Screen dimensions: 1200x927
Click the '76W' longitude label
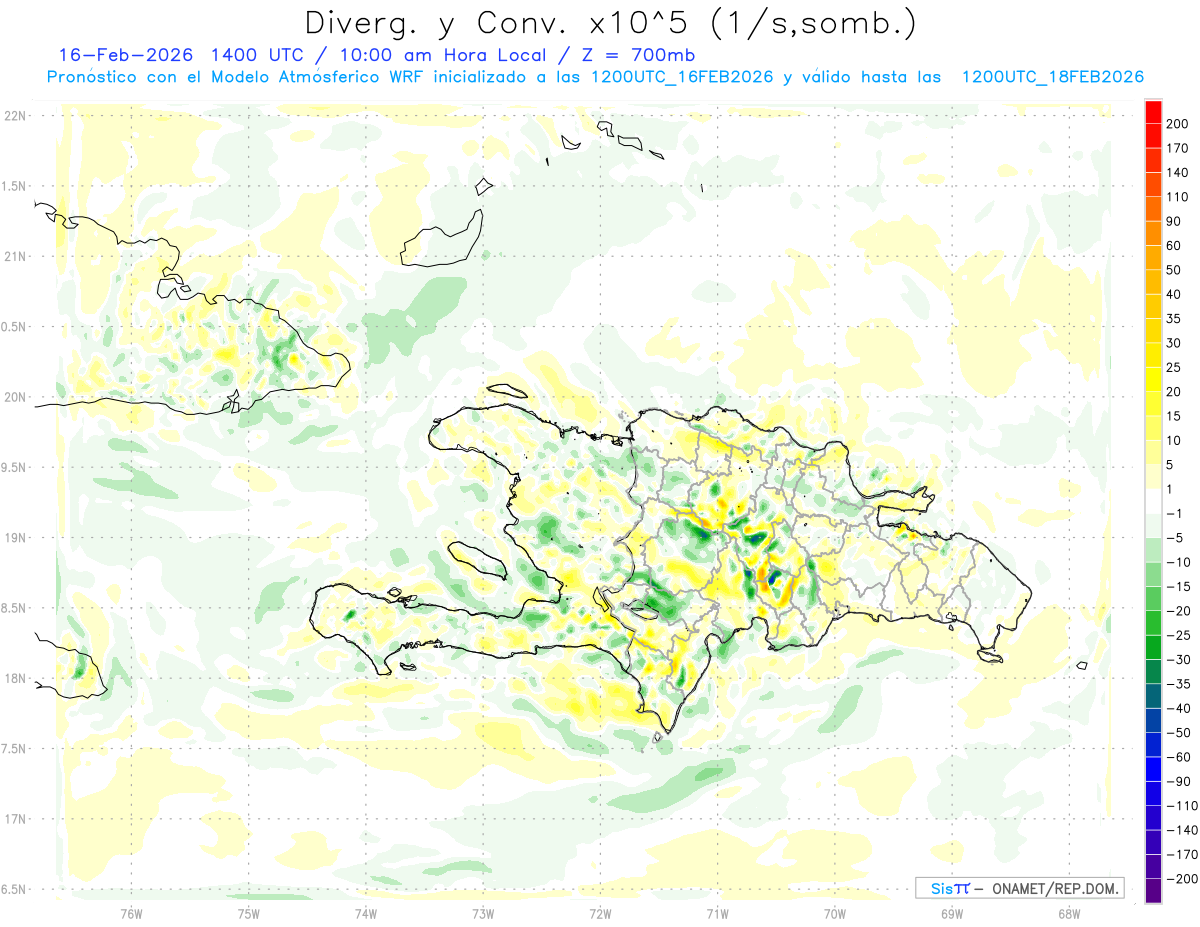[x=131, y=912]
